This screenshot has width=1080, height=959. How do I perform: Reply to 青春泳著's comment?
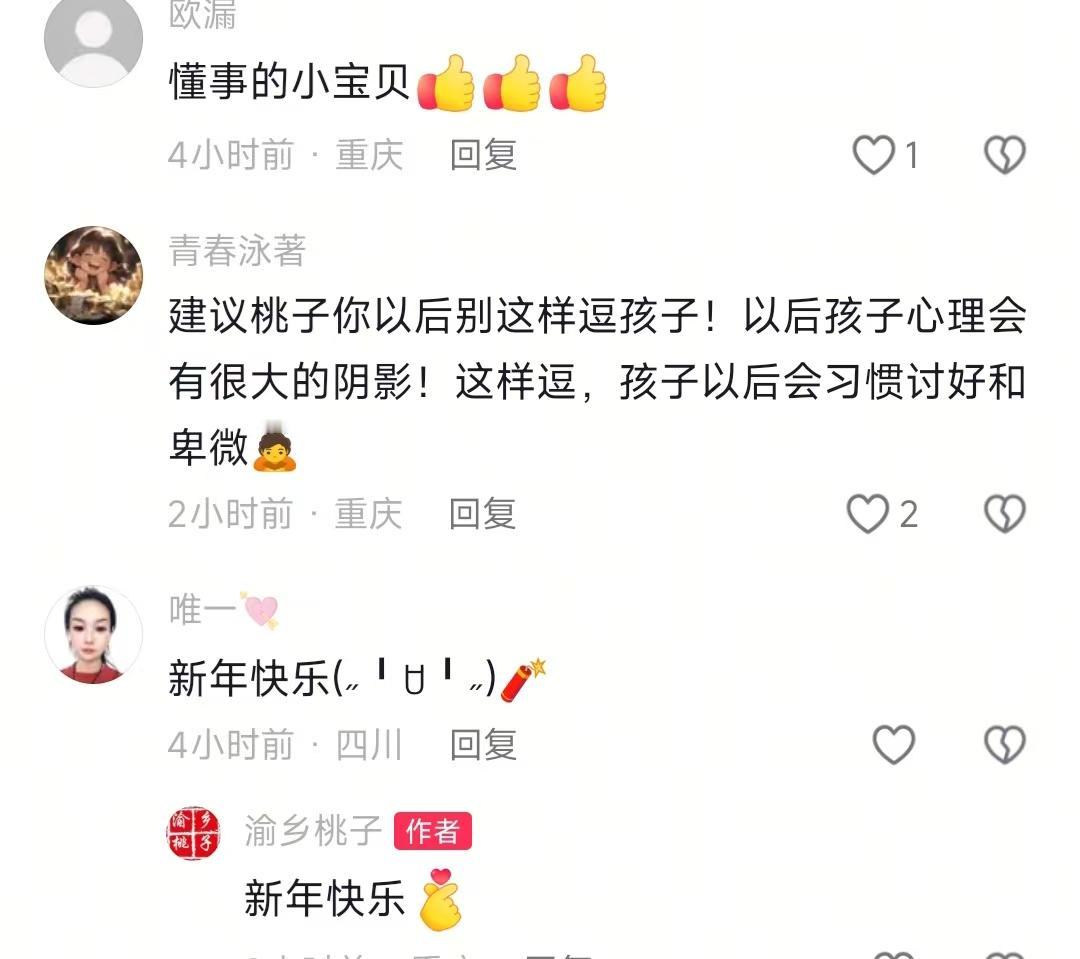click(x=482, y=514)
